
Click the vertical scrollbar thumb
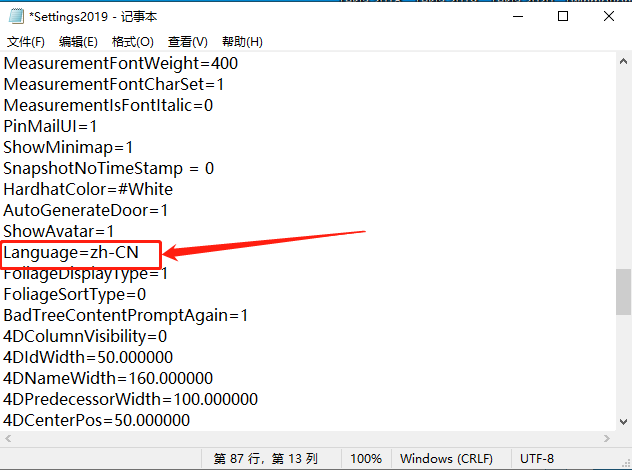623,292
